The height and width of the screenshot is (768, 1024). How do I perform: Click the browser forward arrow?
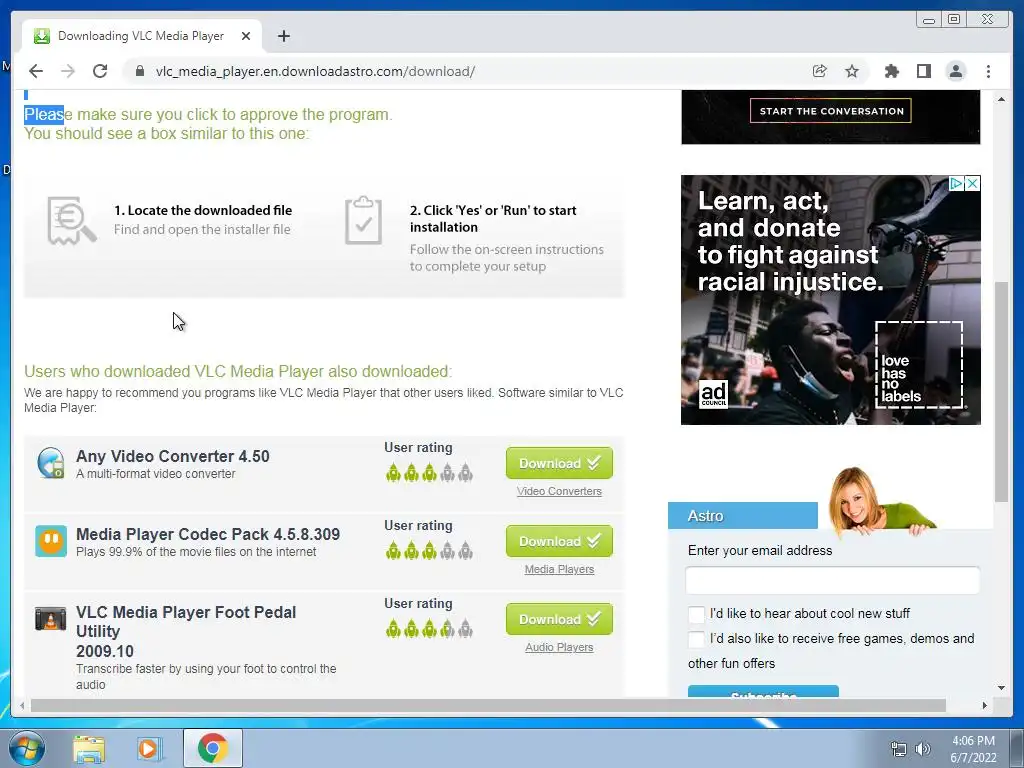point(68,71)
